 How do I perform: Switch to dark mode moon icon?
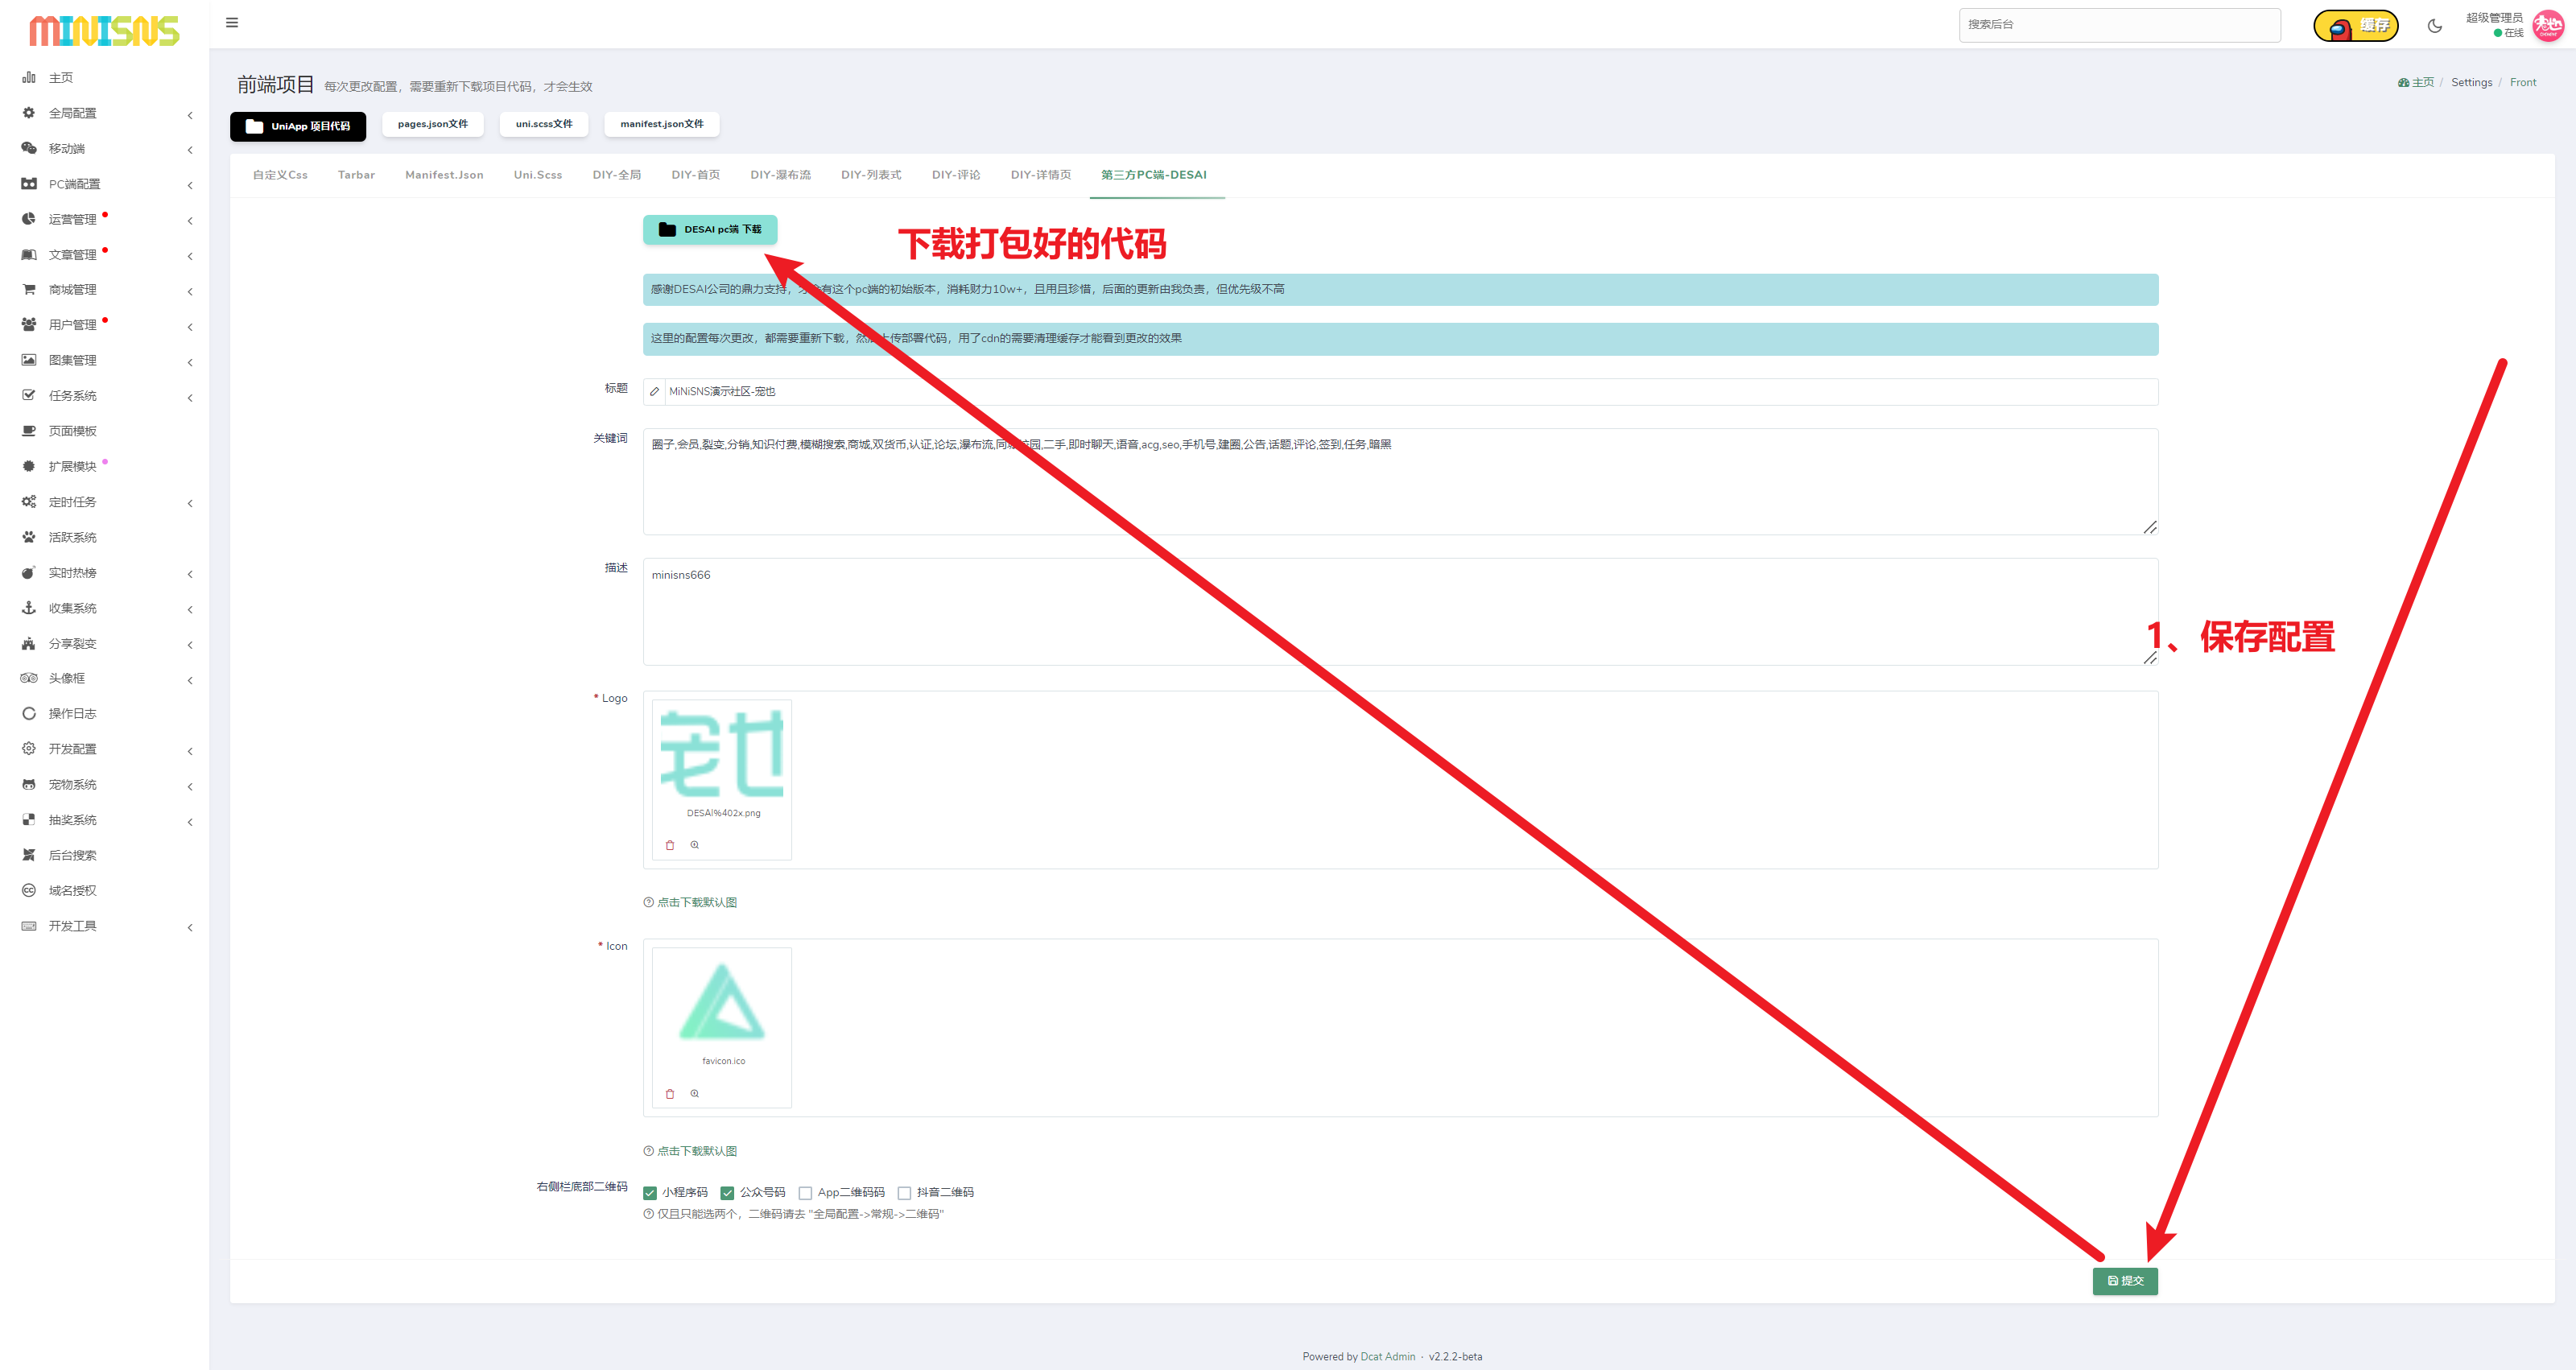[2435, 26]
